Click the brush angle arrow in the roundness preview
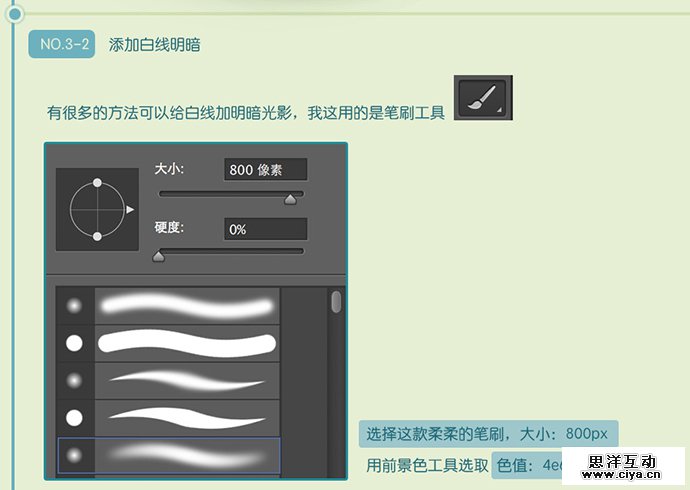690x490 pixels. pyautogui.click(x=130, y=209)
